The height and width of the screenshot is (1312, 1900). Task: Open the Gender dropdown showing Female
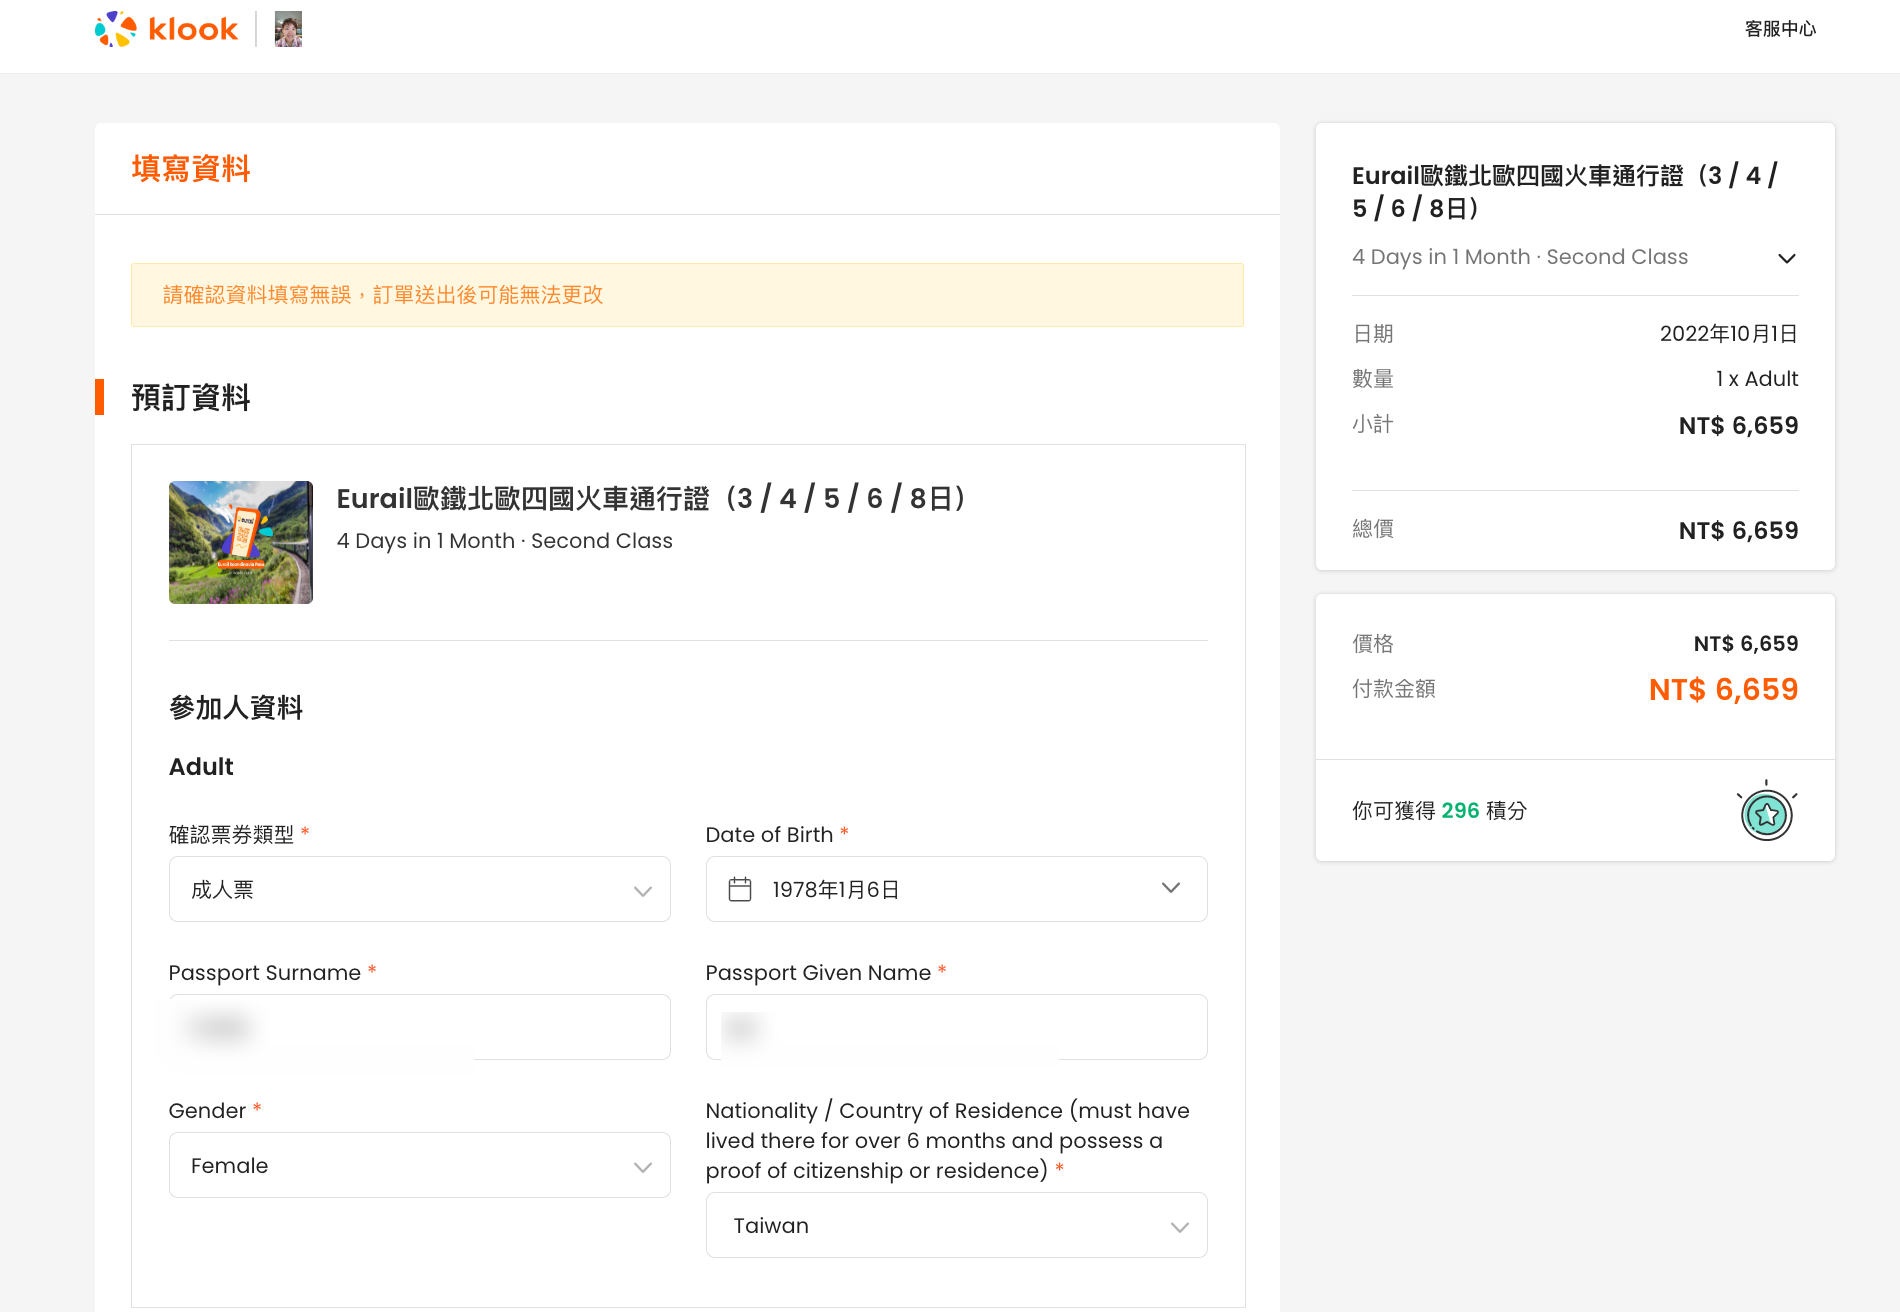pyautogui.click(x=420, y=1165)
